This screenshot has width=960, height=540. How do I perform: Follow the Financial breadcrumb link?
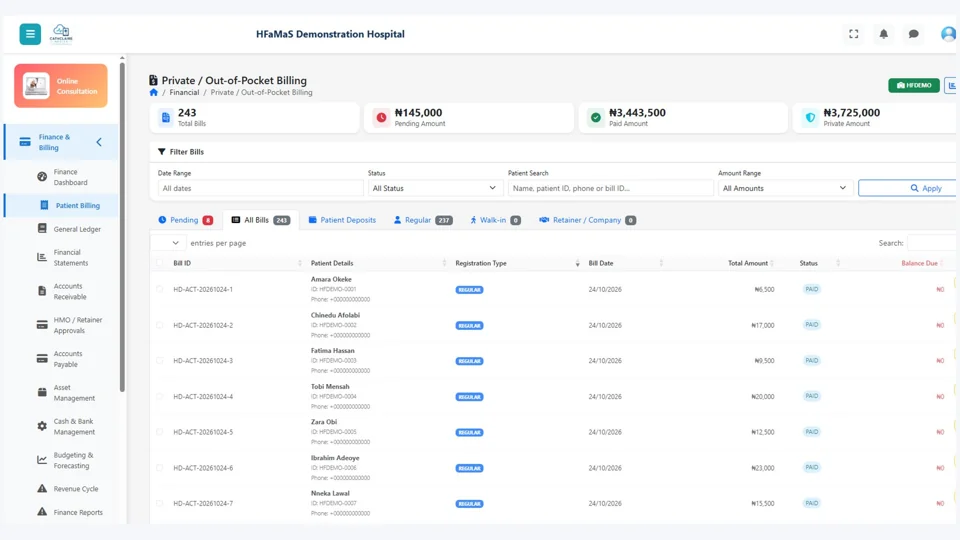[184, 92]
